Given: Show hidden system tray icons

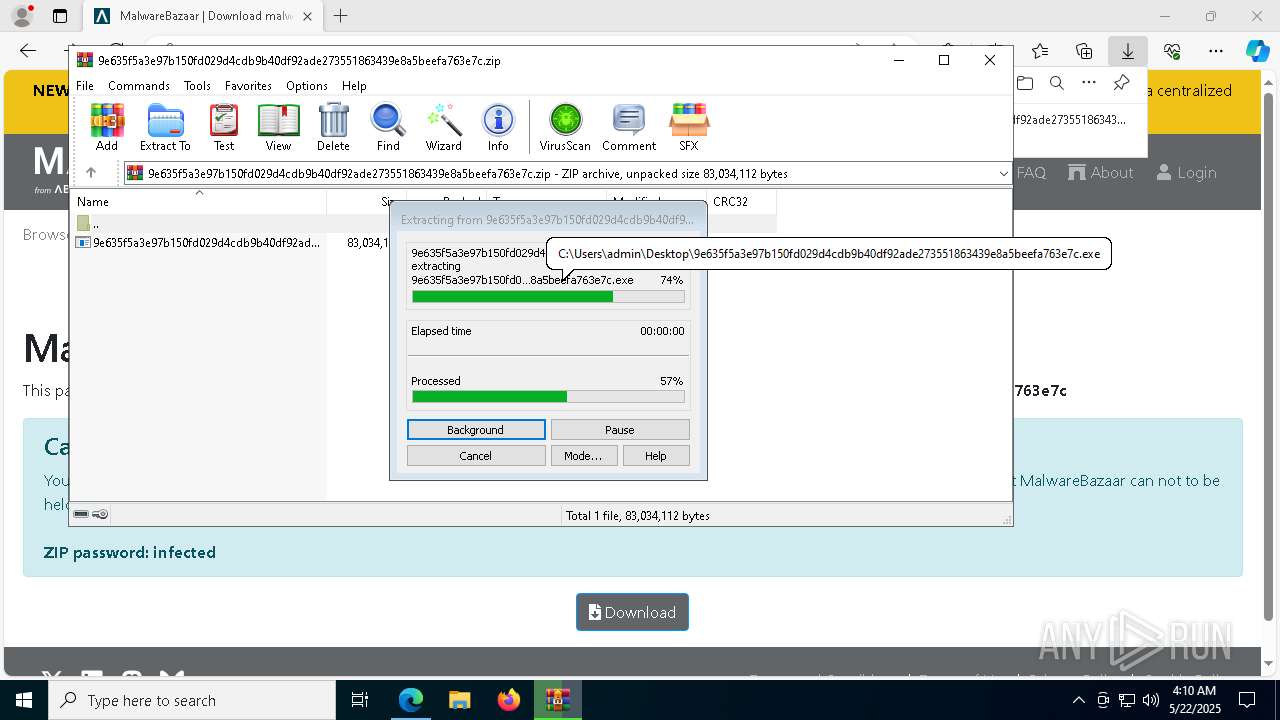Looking at the screenshot, I should (1078, 700).
